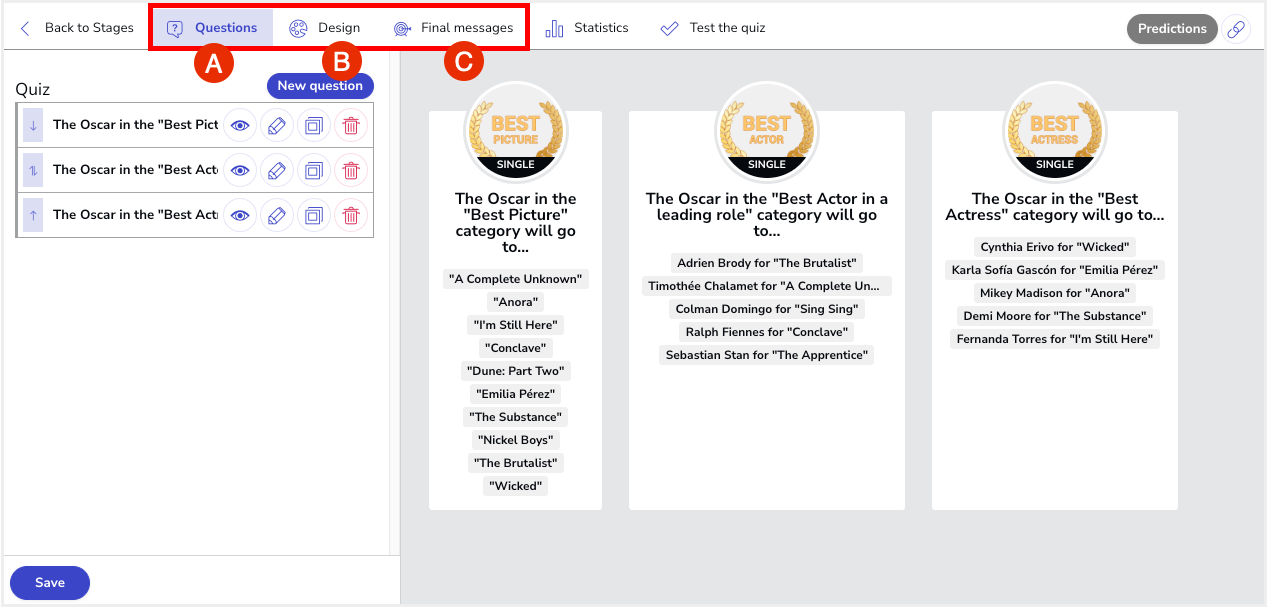This screenshot has width=1267, height=608.
Task: Choose the Timothée Chalamet answer
Action: point(767,286)
